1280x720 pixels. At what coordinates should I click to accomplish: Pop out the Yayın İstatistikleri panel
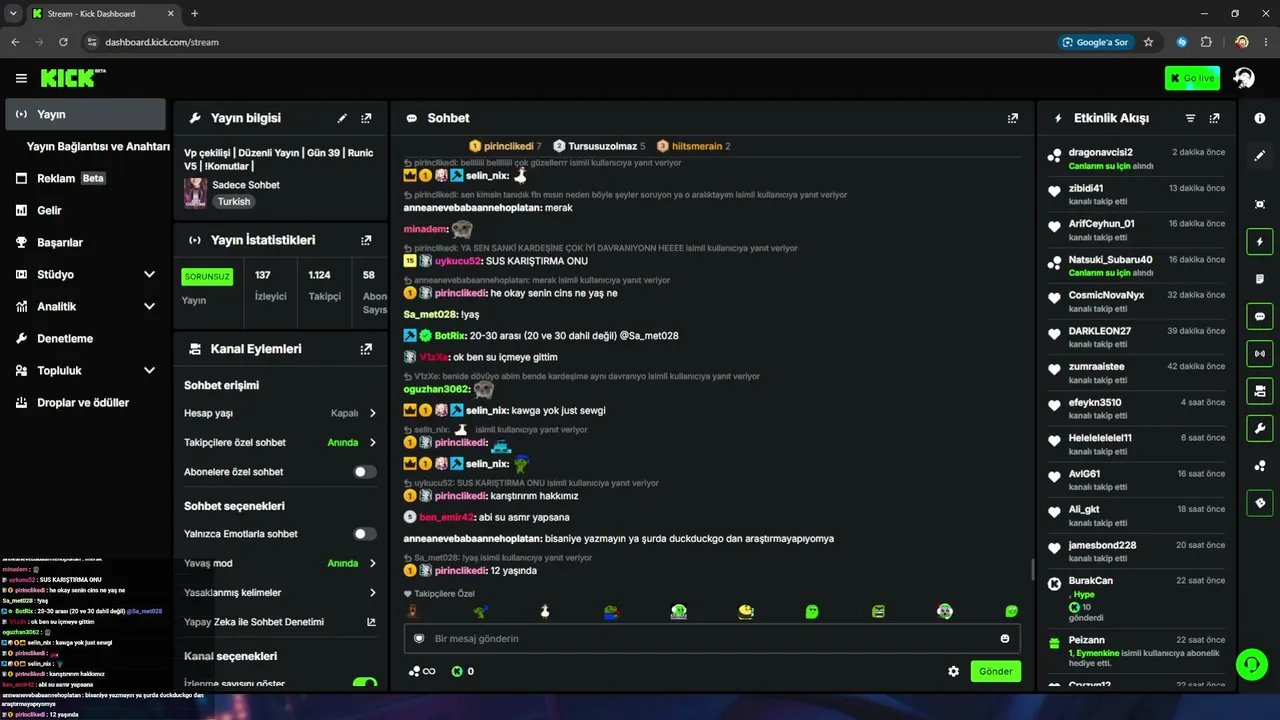(x=366, y=240)
